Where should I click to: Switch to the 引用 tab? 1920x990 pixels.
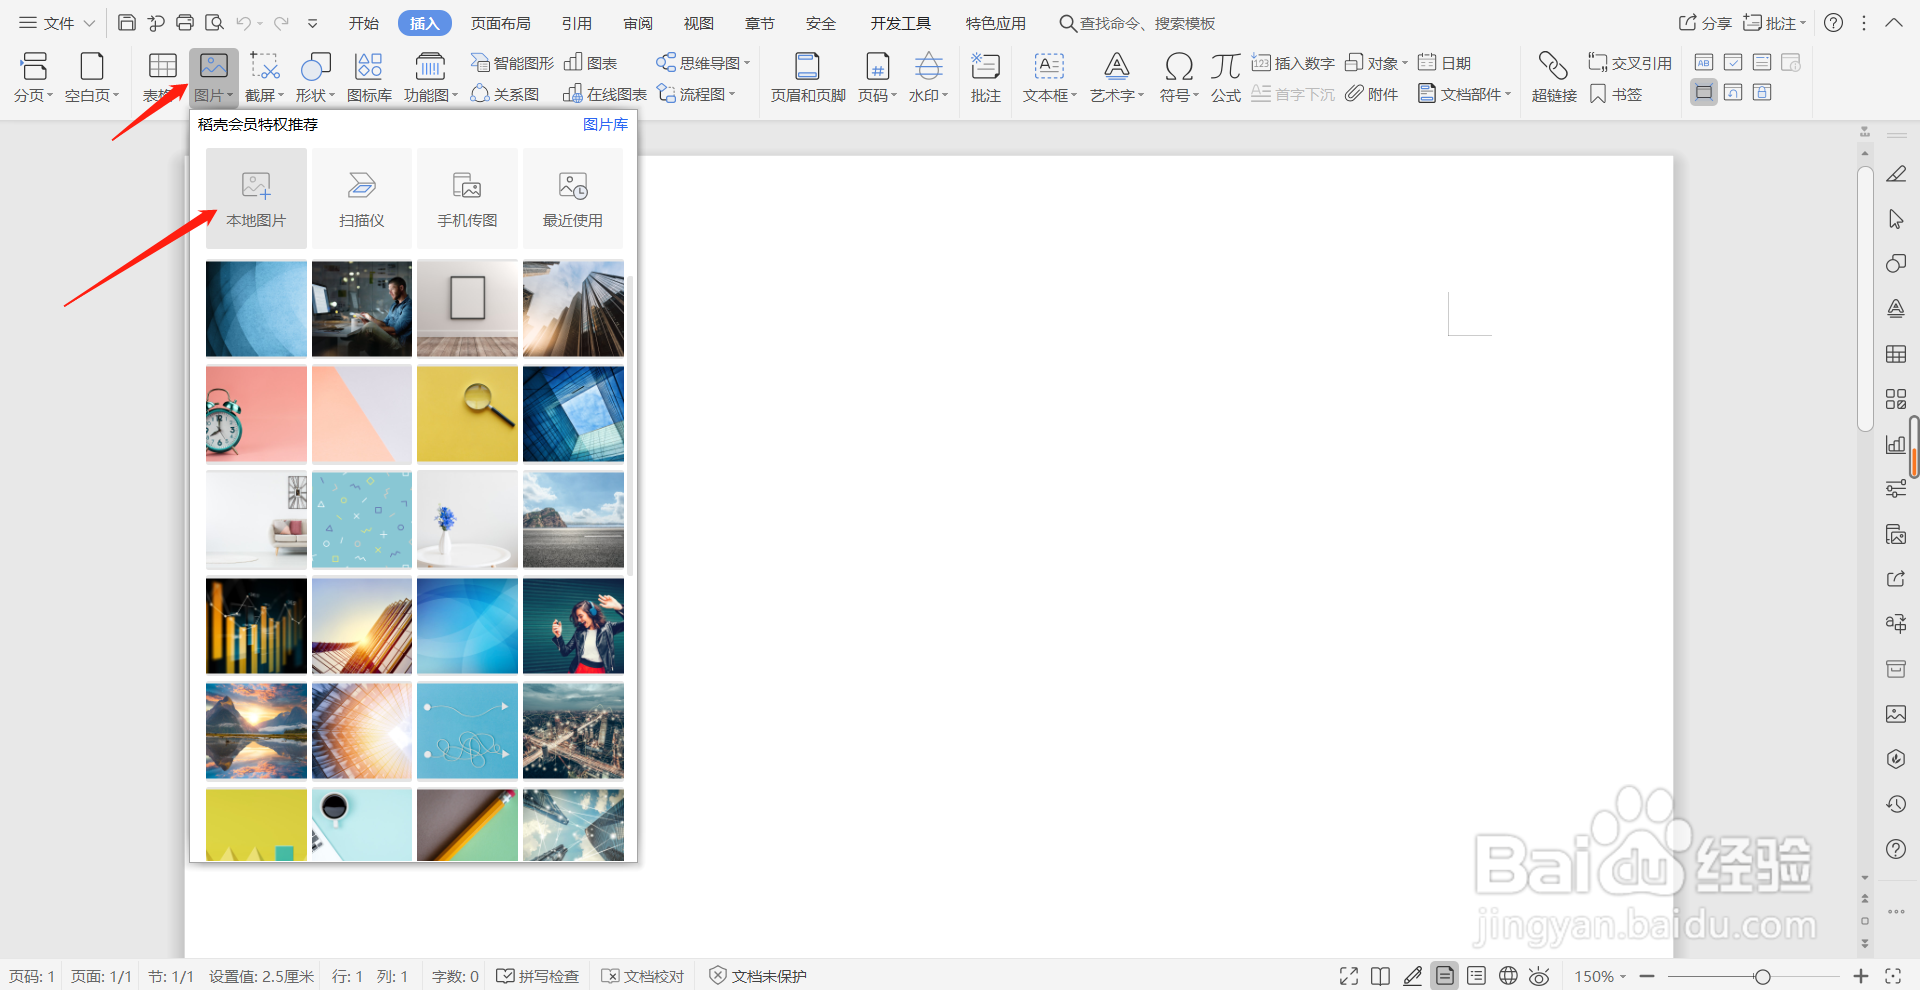[x=577, y=23]
